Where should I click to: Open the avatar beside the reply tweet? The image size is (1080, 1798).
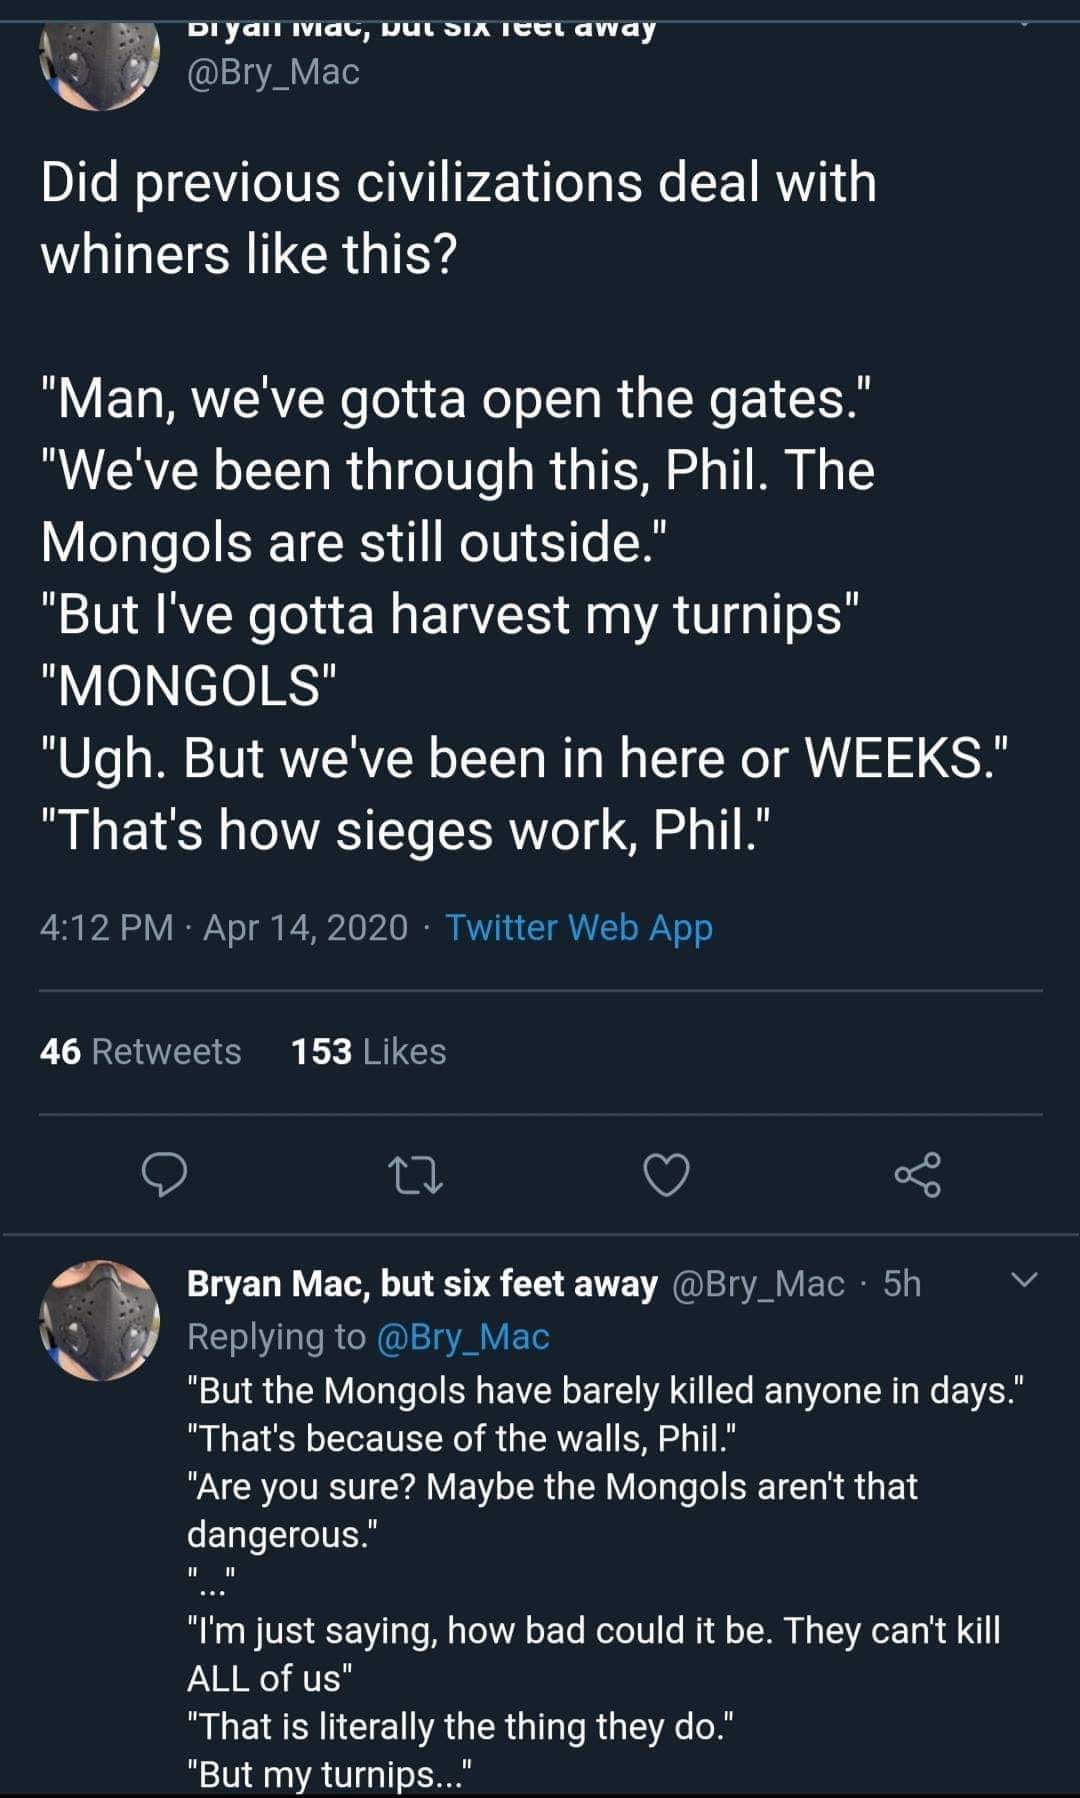[99, 1320]
